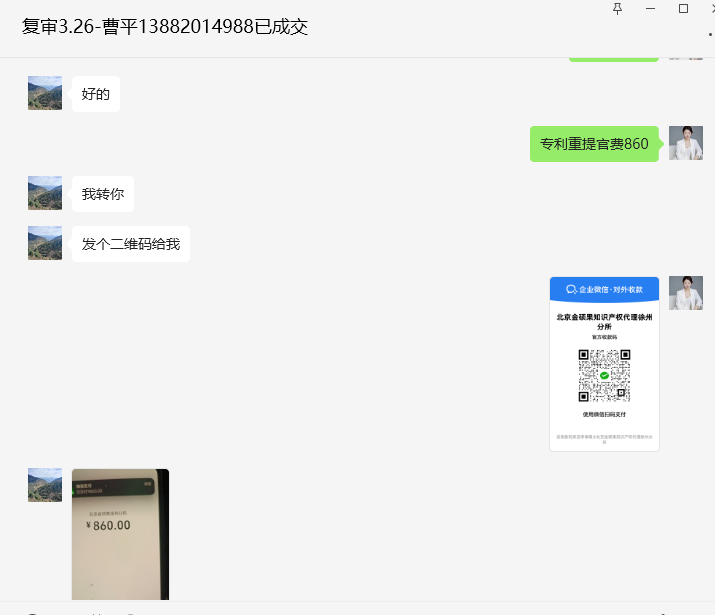Open the 860.00 payment screenshot image
This screenshot has height=615, width=715.
point(120,534)
